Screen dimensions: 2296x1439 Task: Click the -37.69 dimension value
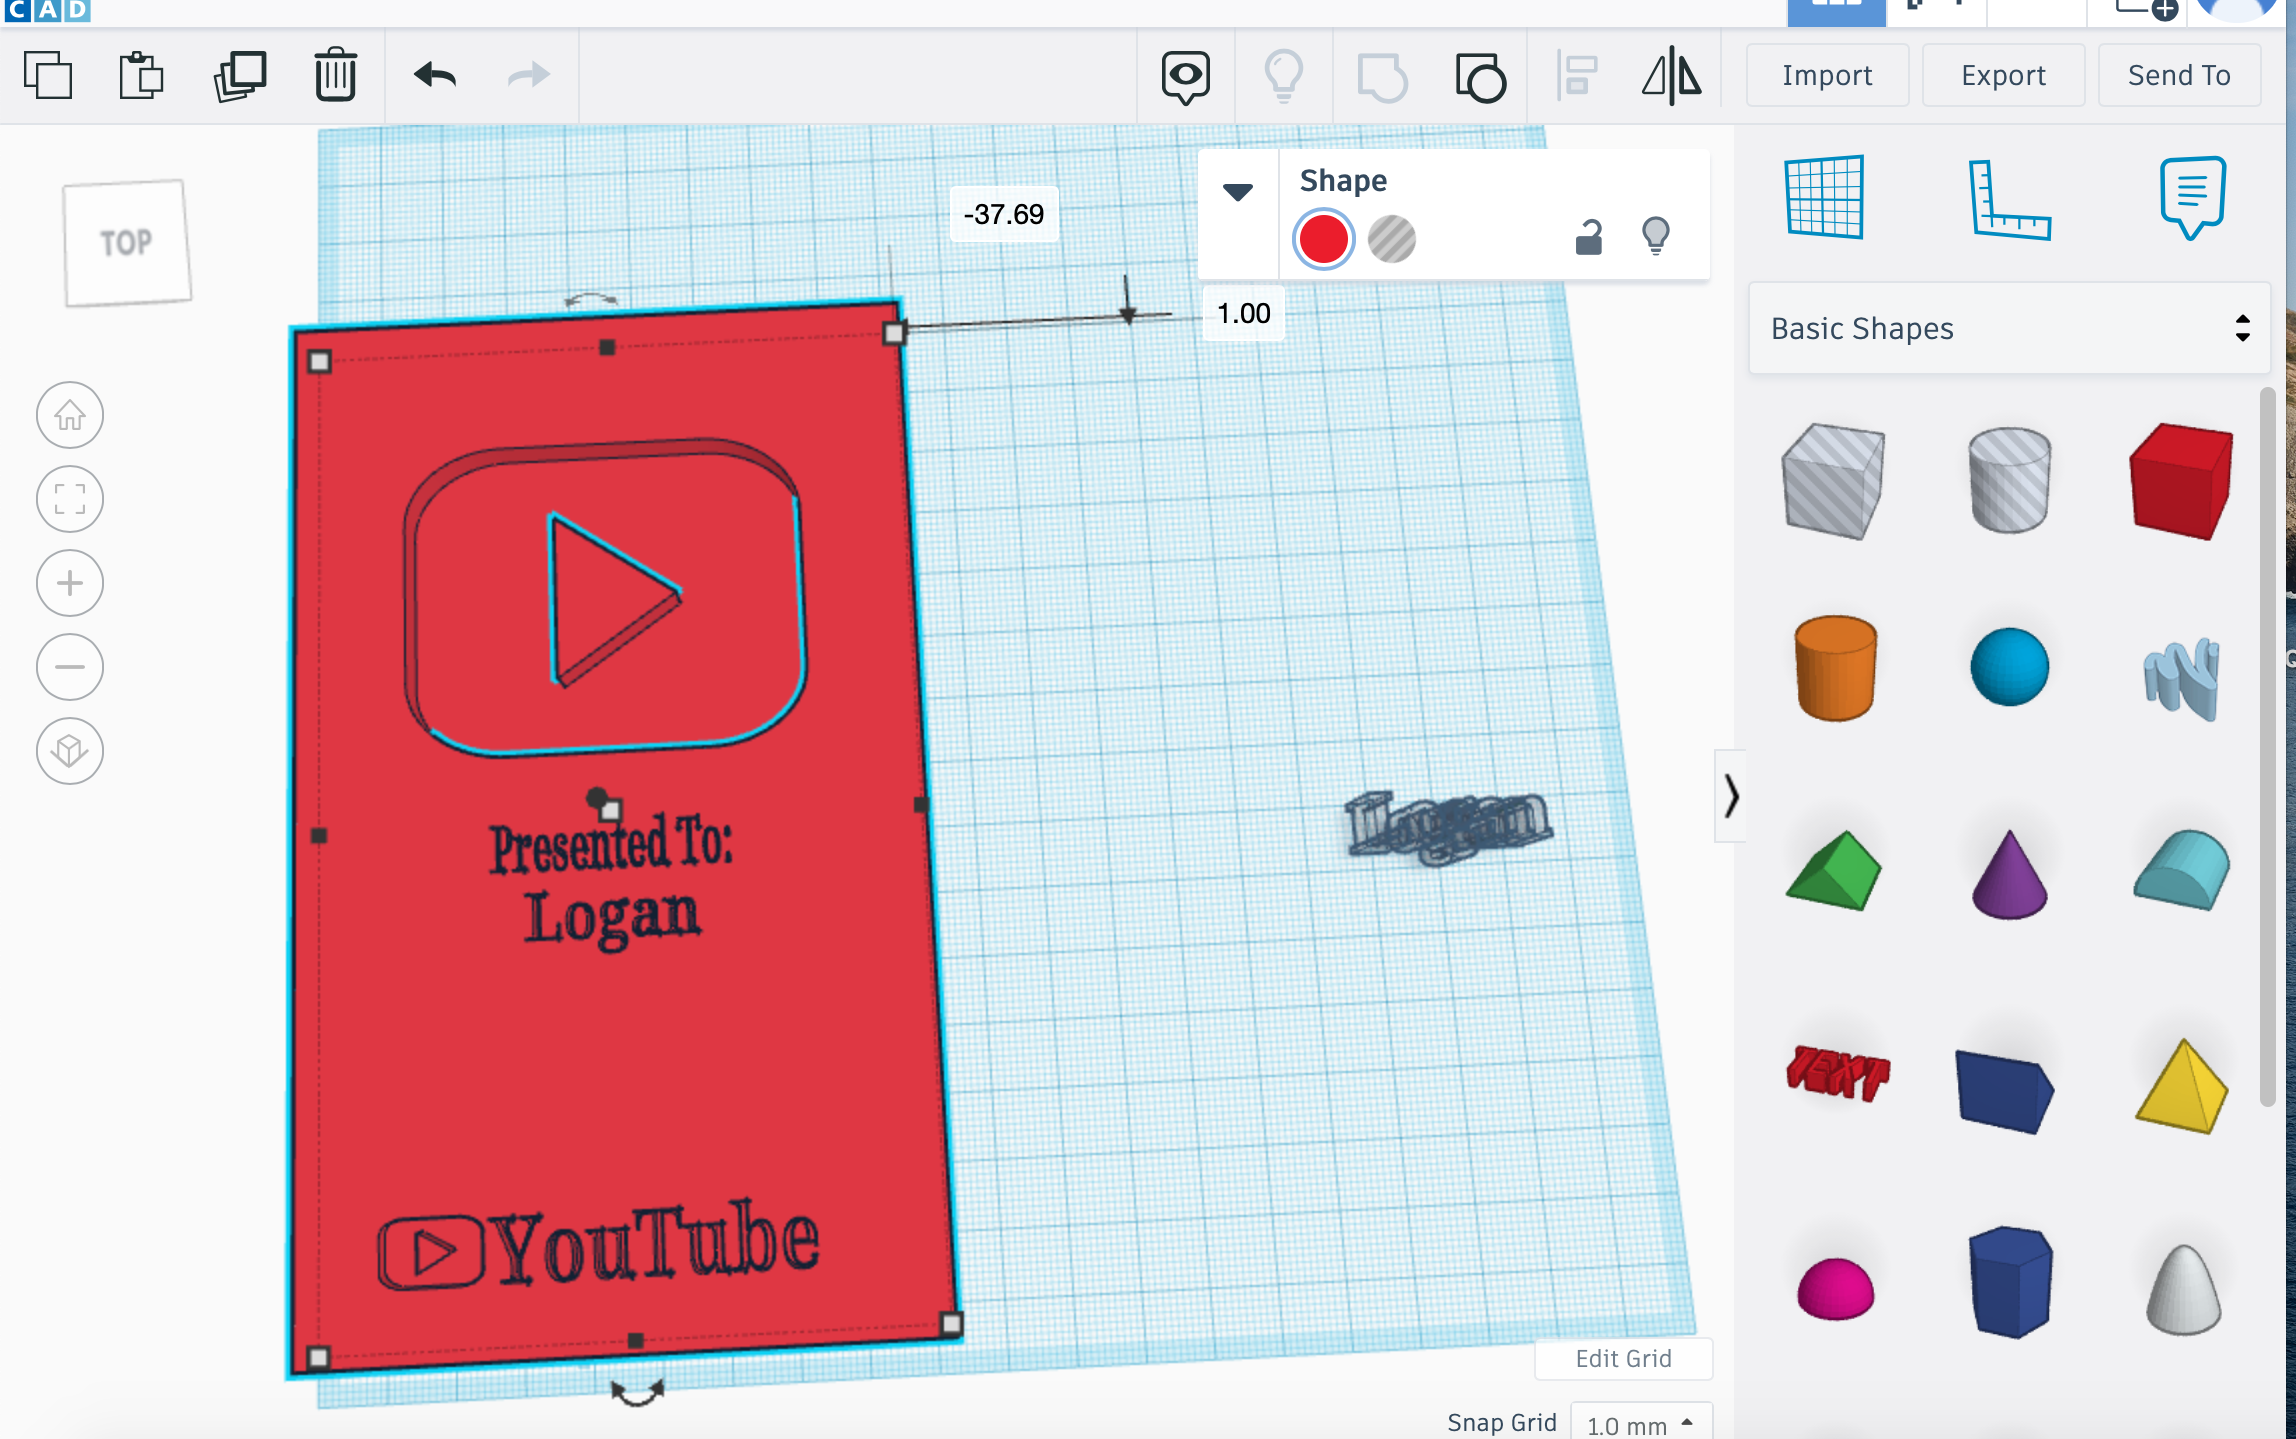pos(1003,214)
